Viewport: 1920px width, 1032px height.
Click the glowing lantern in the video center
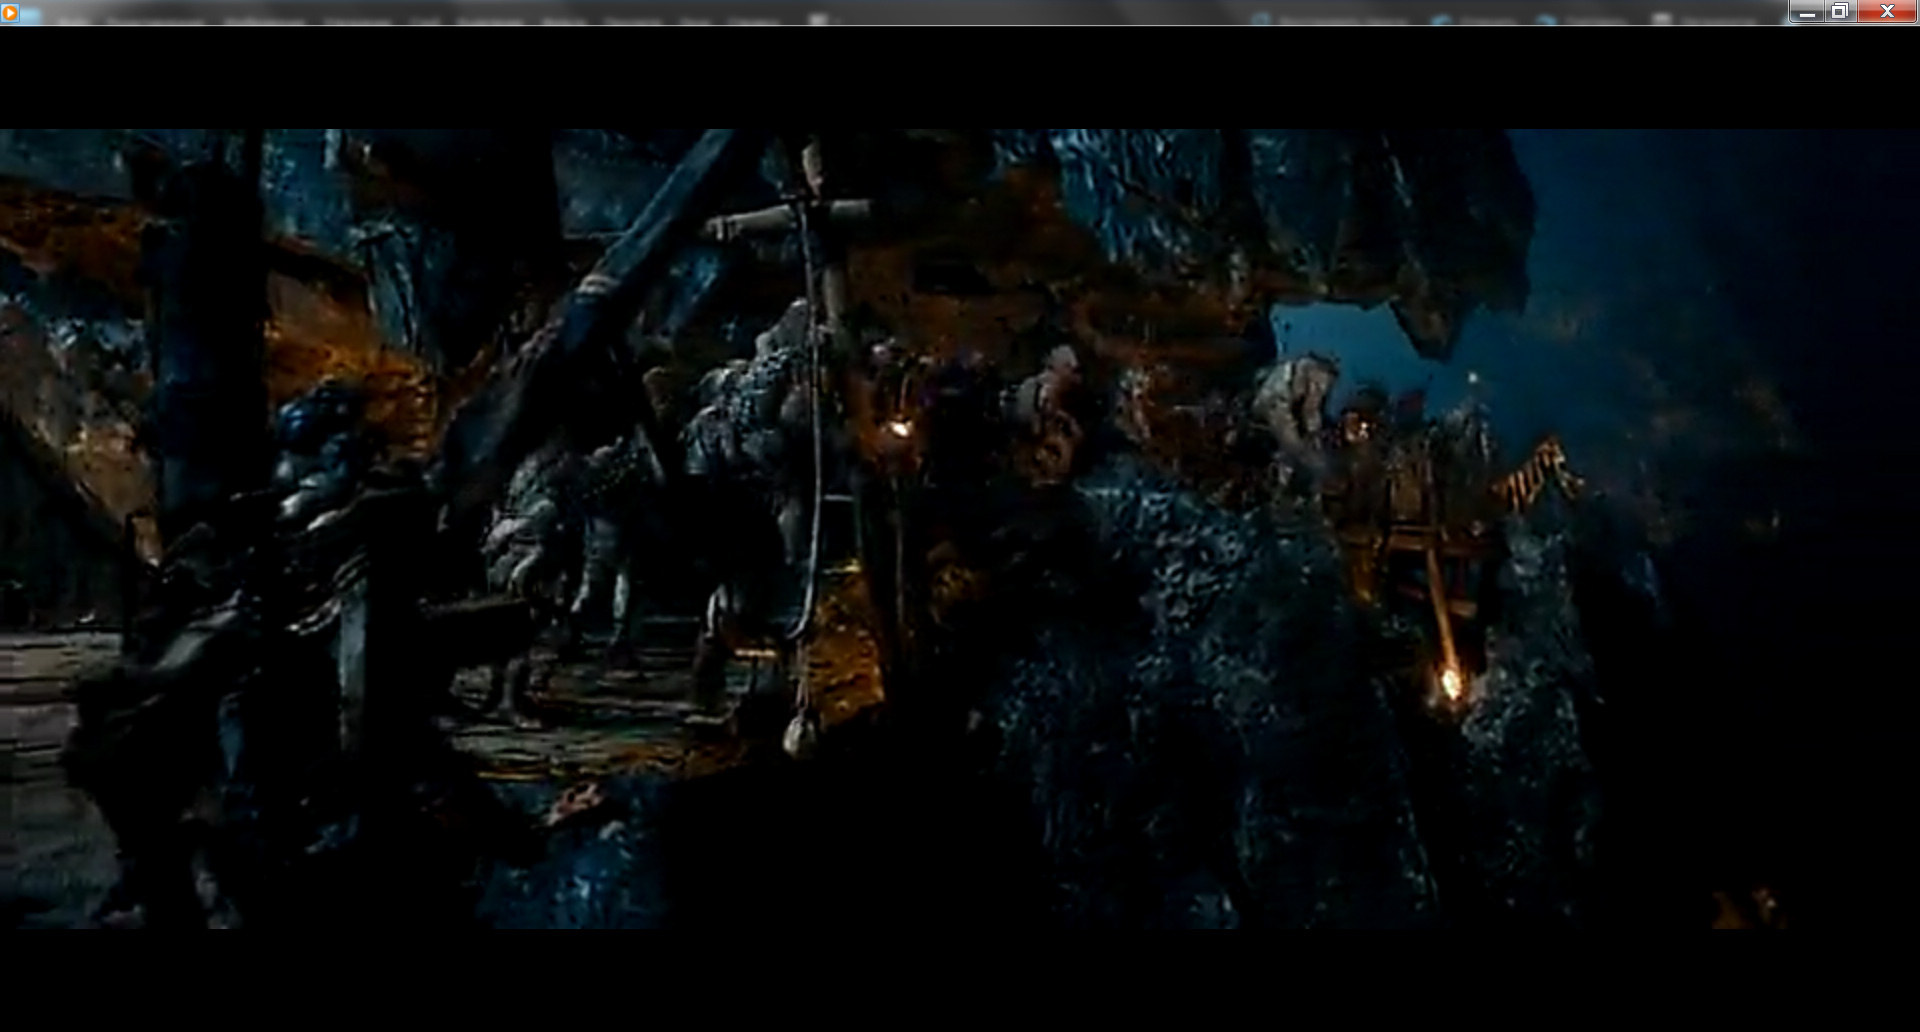(x=900, y=428)
